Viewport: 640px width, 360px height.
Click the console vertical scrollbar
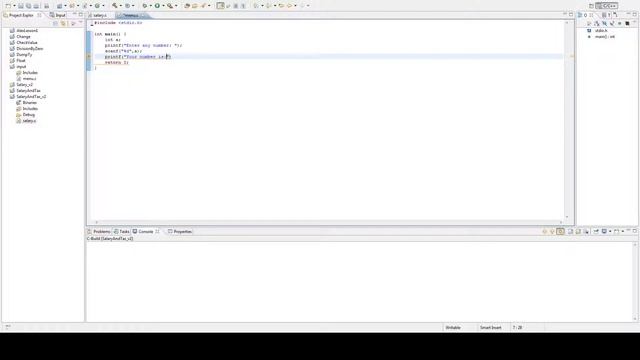click(635, 282)
